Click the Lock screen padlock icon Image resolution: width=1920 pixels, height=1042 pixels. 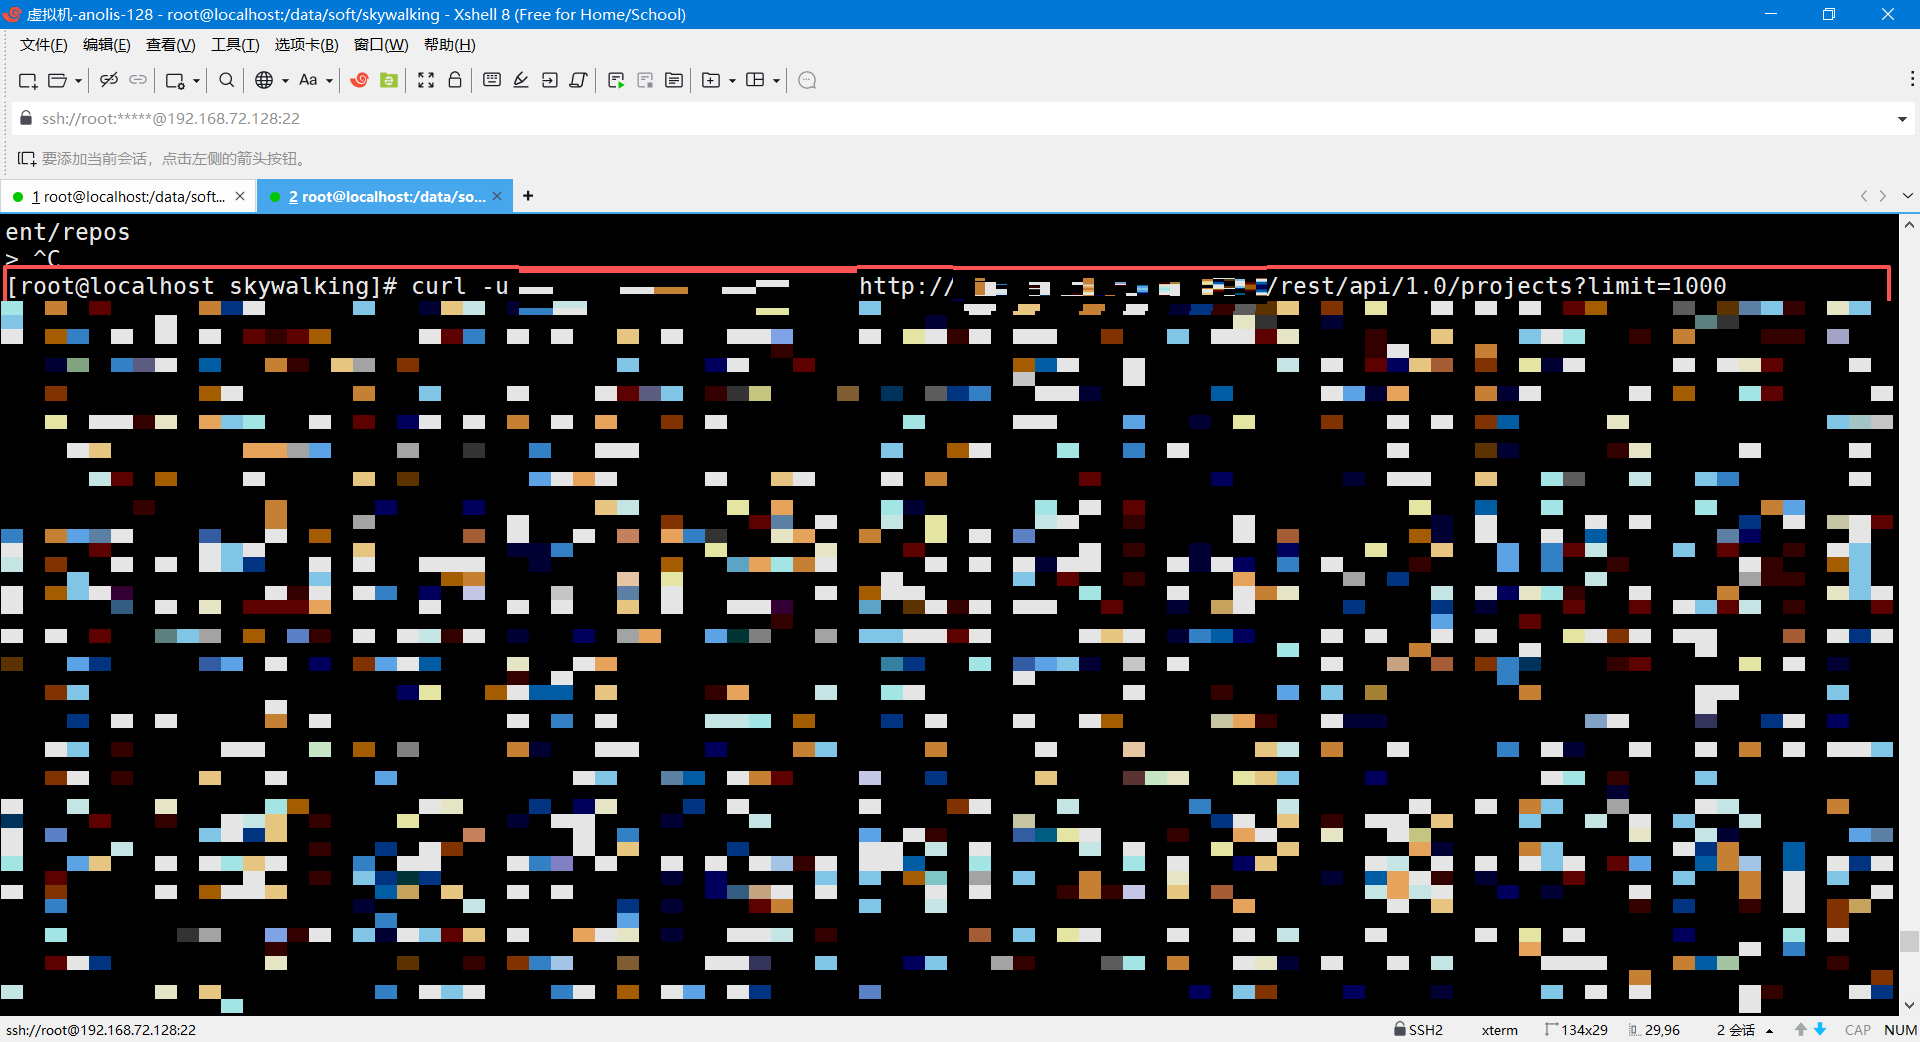coord(455,80)
